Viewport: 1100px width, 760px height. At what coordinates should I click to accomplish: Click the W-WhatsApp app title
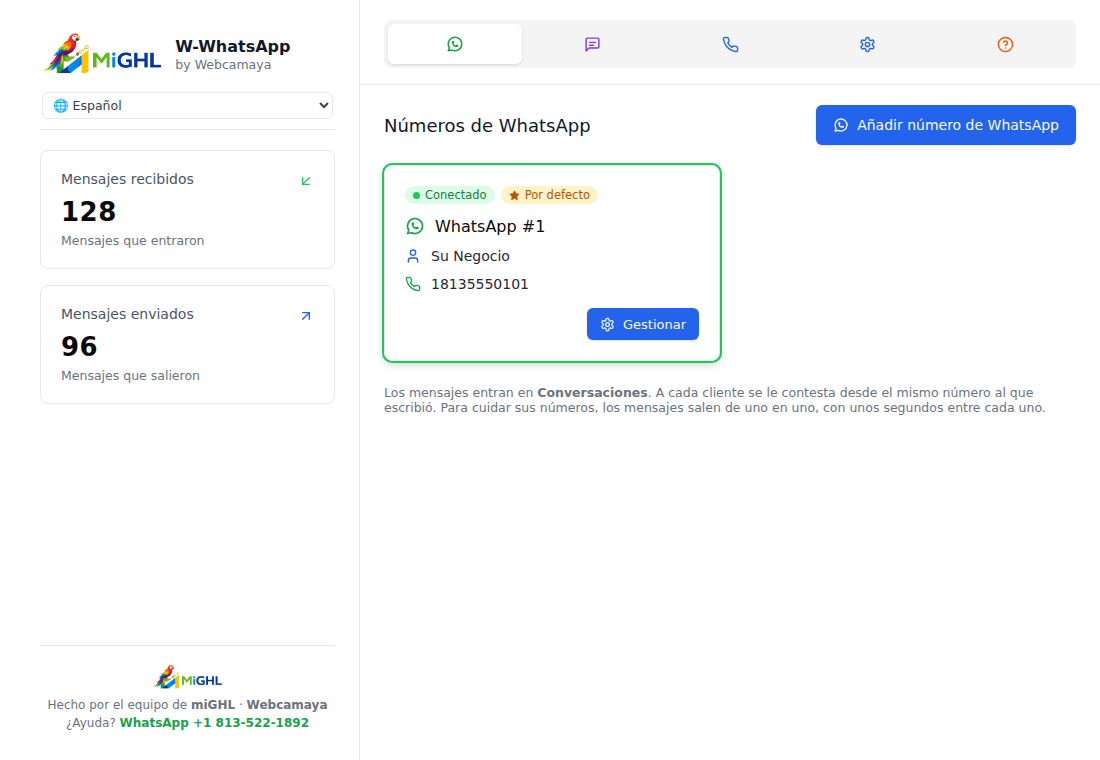[x=233, y=46]
